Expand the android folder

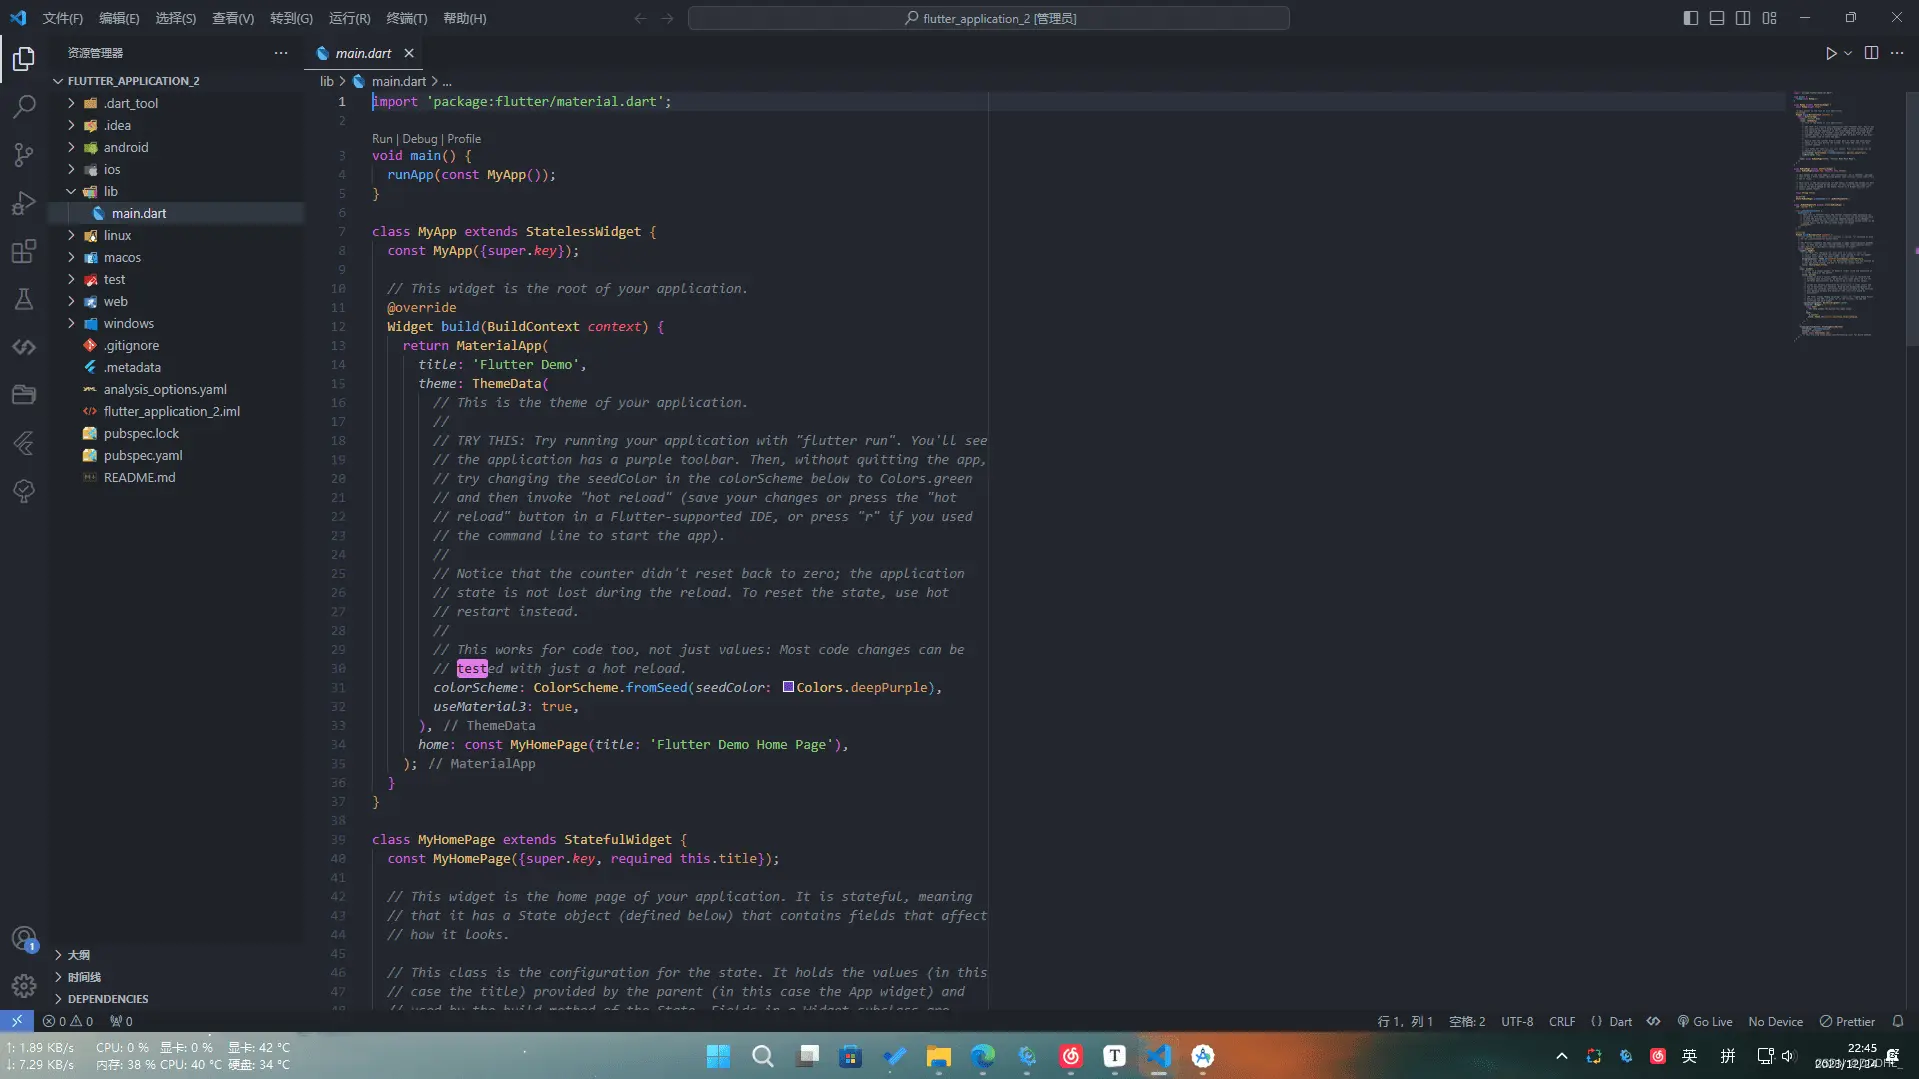[x=125, y=147]
